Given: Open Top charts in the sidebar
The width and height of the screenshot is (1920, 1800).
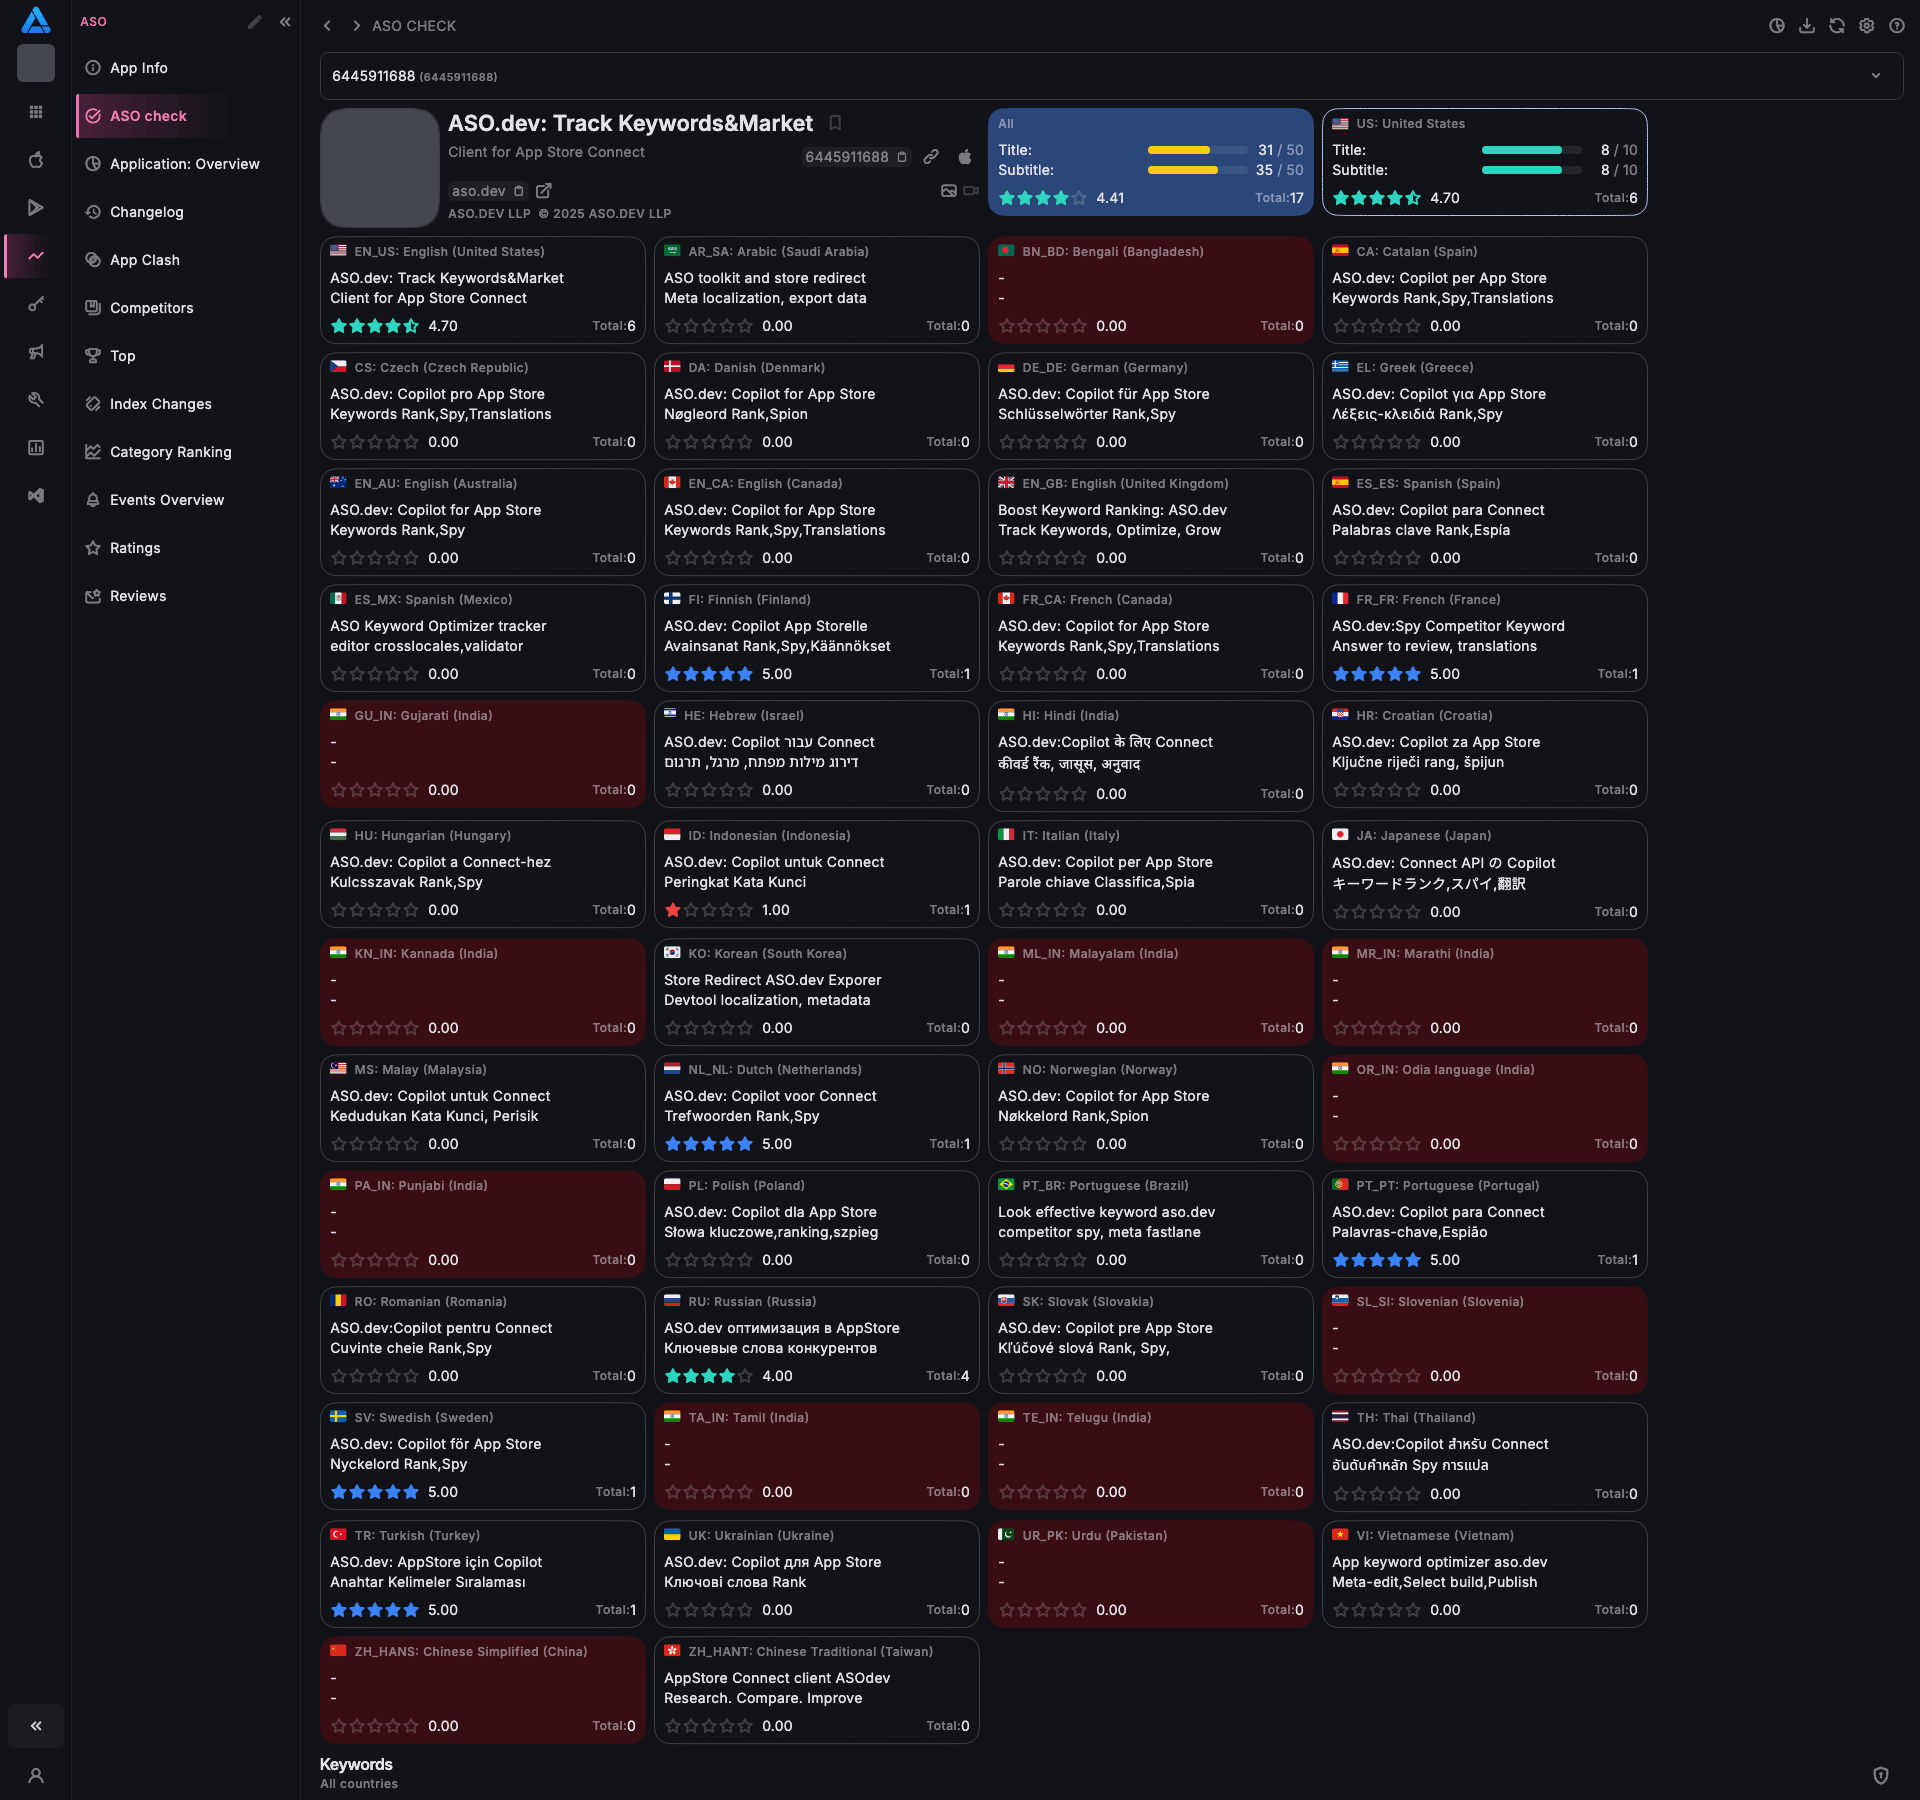Looking at the screenshot, I should coord(186,356).
